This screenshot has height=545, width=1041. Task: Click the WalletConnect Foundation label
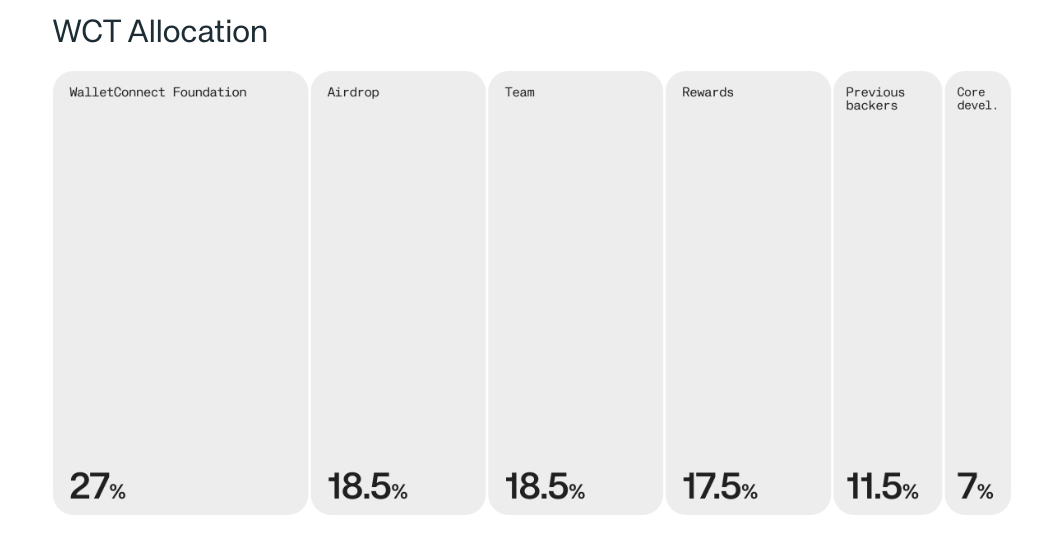(158, 92)
